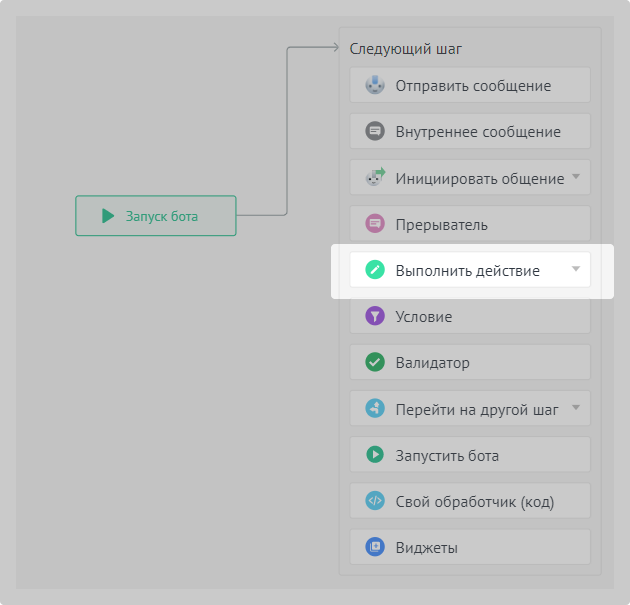Screen dimensions: 630x605
Task: Click the green checkmark Валидатор icon
Action: coord(375,362)
